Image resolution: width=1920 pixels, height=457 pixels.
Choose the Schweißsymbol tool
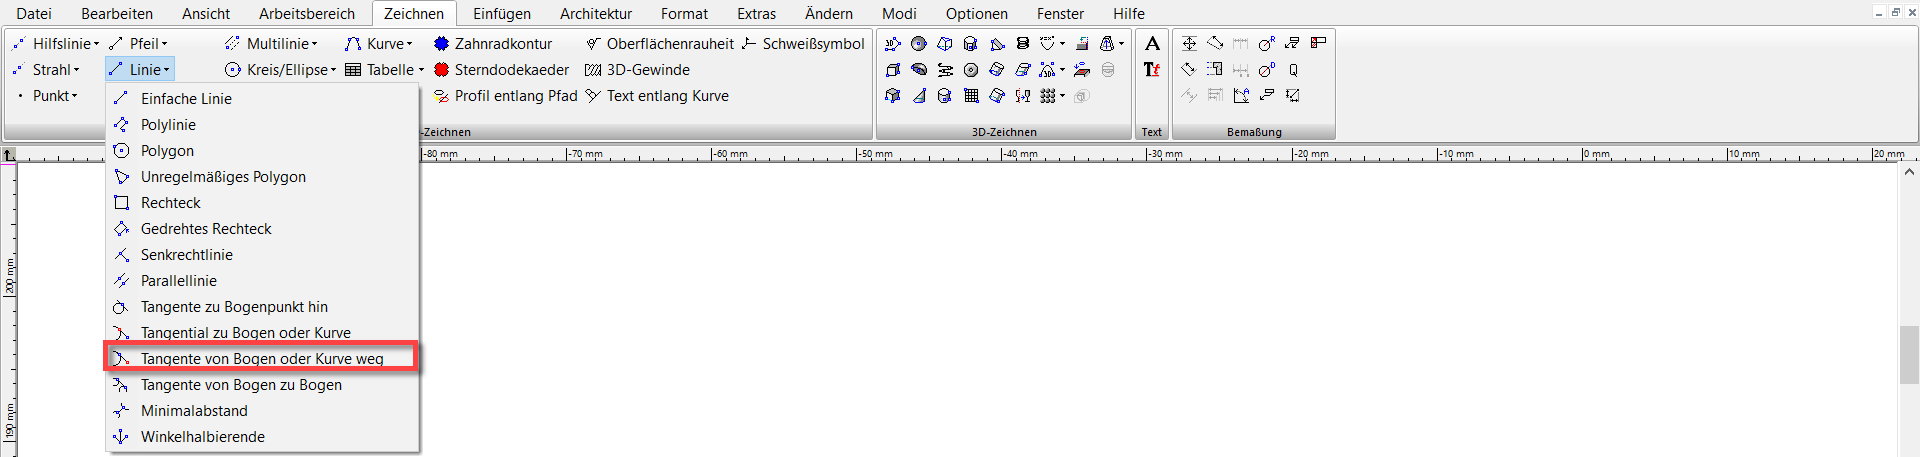pos(803,43)
